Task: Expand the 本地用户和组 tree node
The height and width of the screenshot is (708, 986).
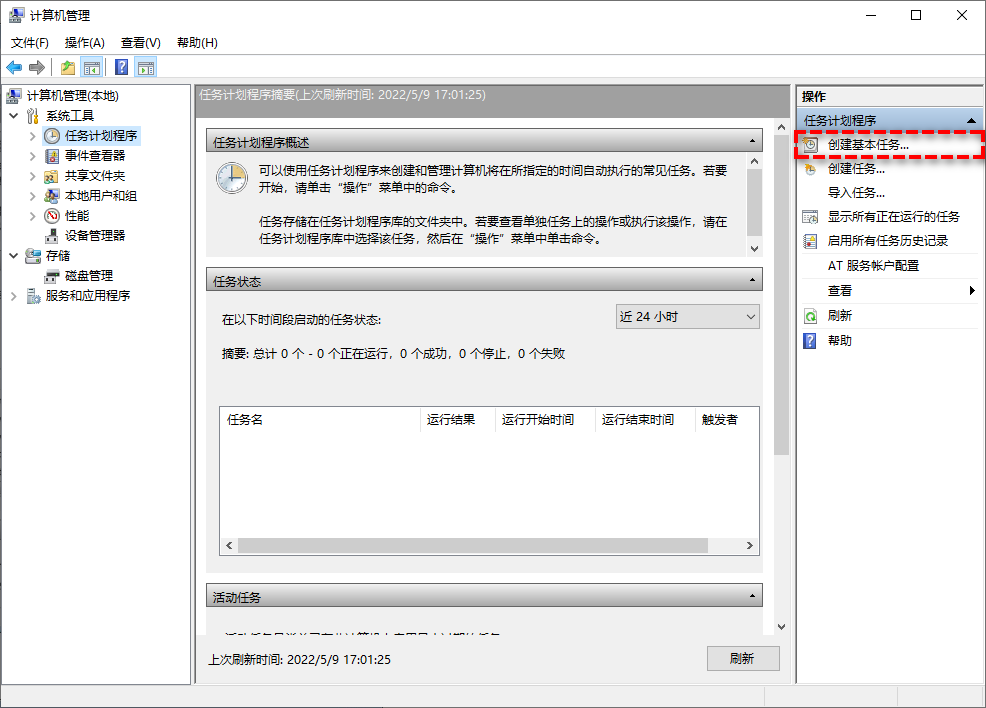Action: [33, 196]
